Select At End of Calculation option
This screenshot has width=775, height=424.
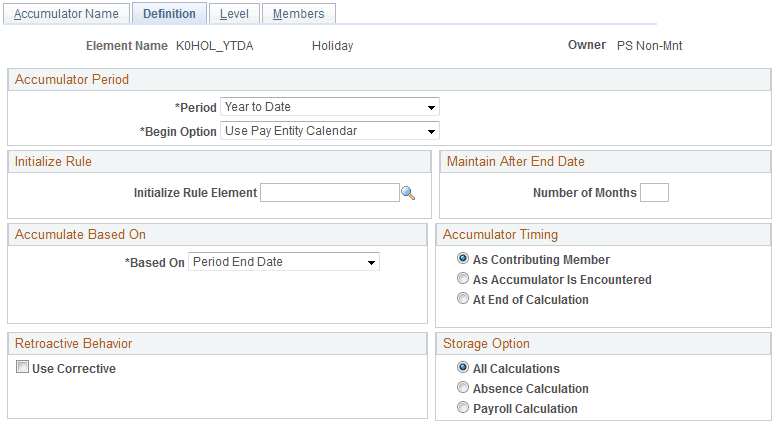pos(462,299)
